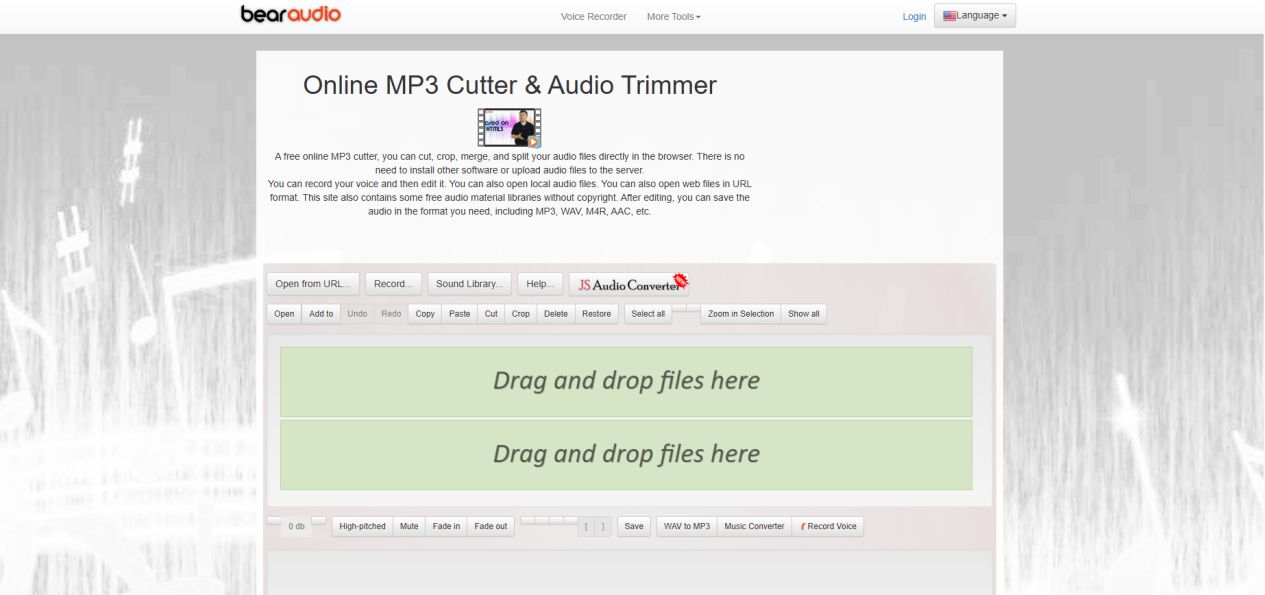Image resolution: width=1265 pixels, height=595 pixels.
Task: Apply Fade out effect
Action: (x=490, y=526)
